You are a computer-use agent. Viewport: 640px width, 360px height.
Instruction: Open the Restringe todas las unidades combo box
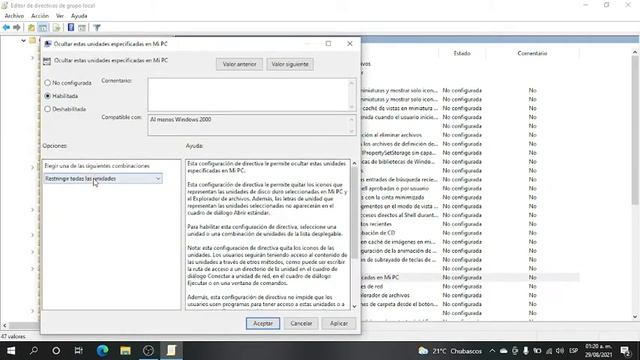[x=103, y=179]
